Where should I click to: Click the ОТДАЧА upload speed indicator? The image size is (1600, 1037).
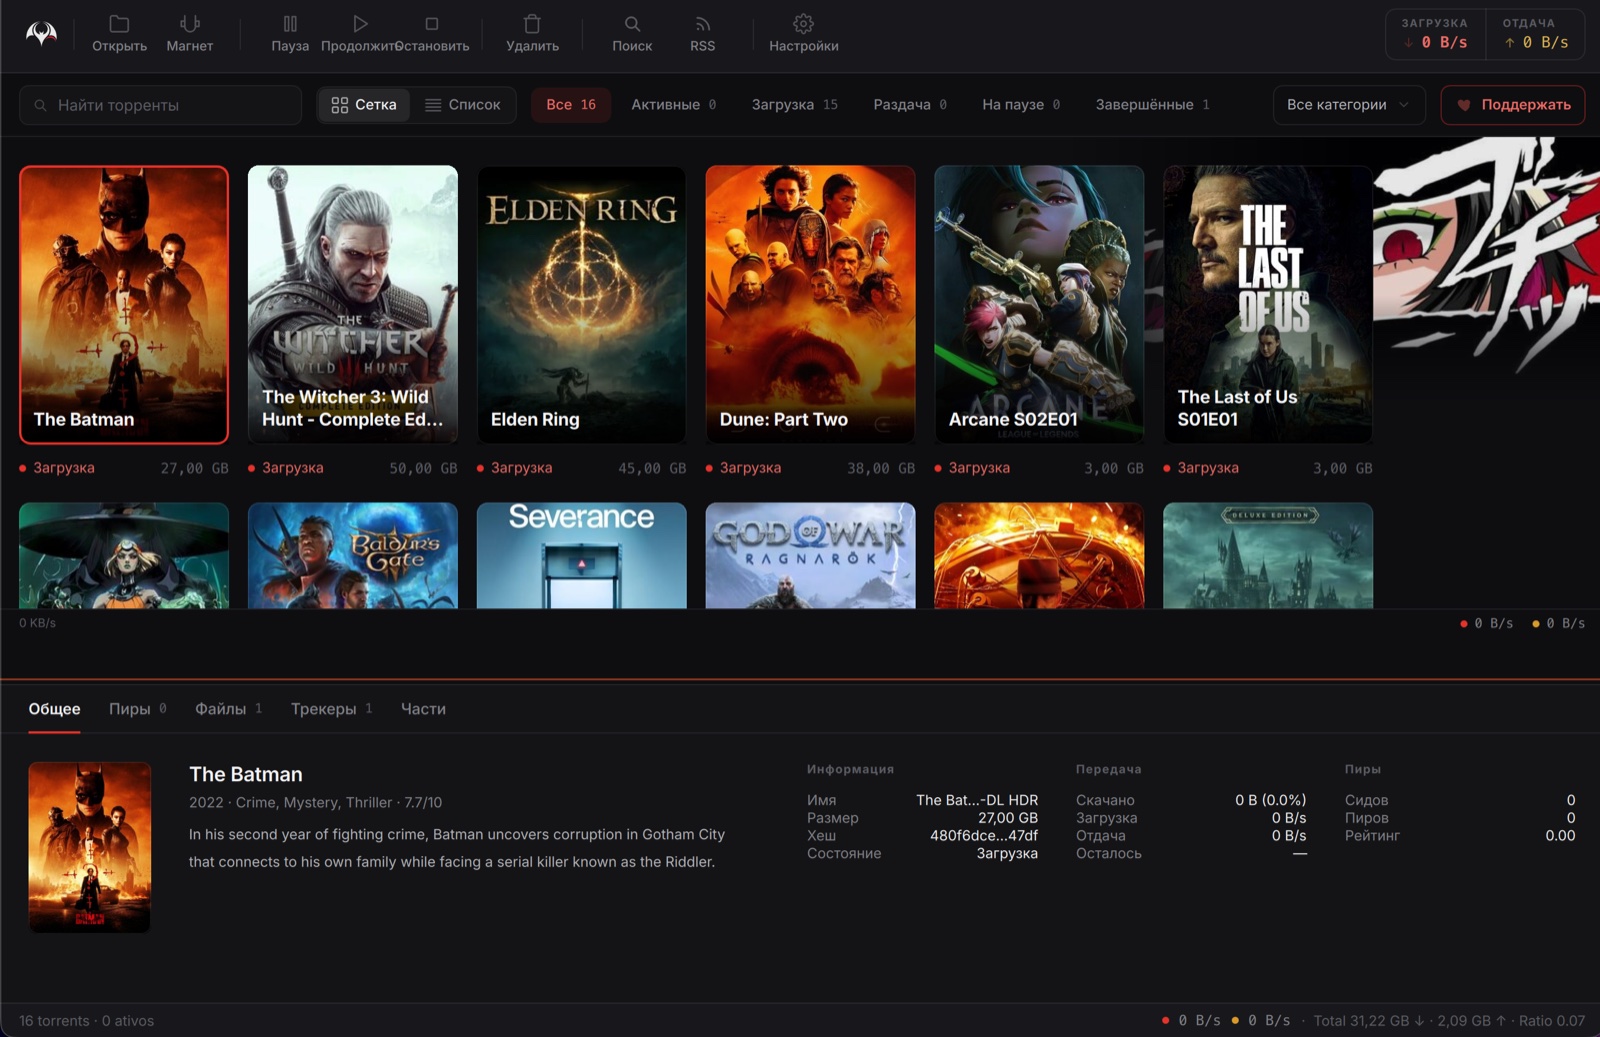(1535, 34)
